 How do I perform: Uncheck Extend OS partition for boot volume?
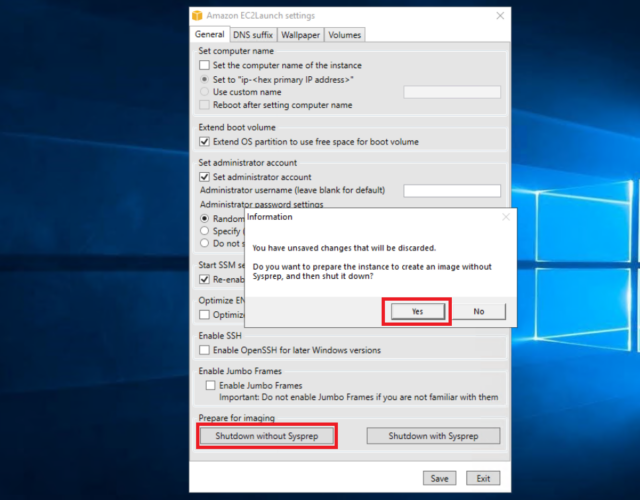point(204,142)
